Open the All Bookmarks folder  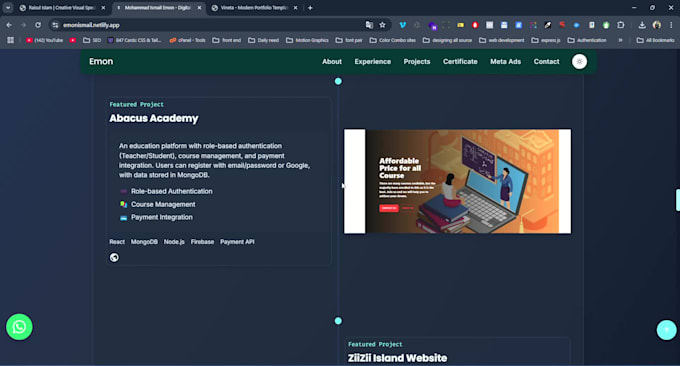[655, 40]
